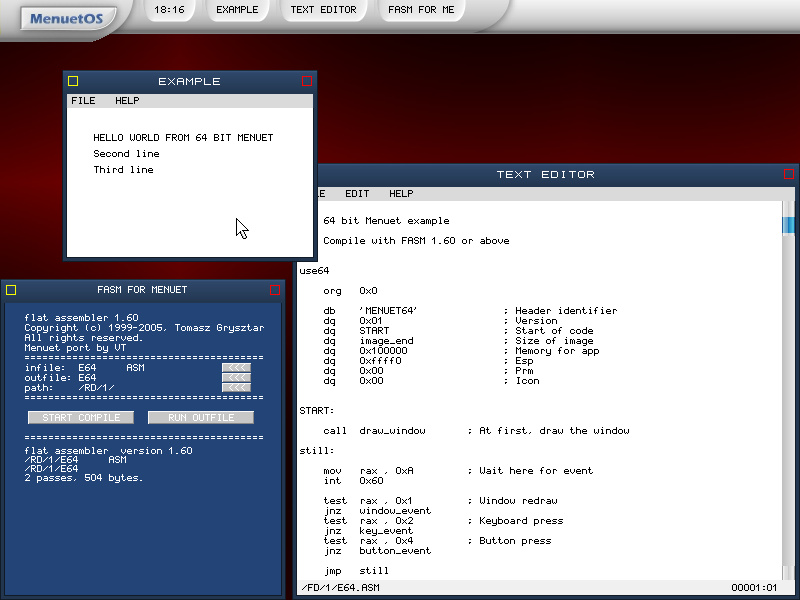Click the path value "/RD/1/" in FASM settings

pos(96,388)
